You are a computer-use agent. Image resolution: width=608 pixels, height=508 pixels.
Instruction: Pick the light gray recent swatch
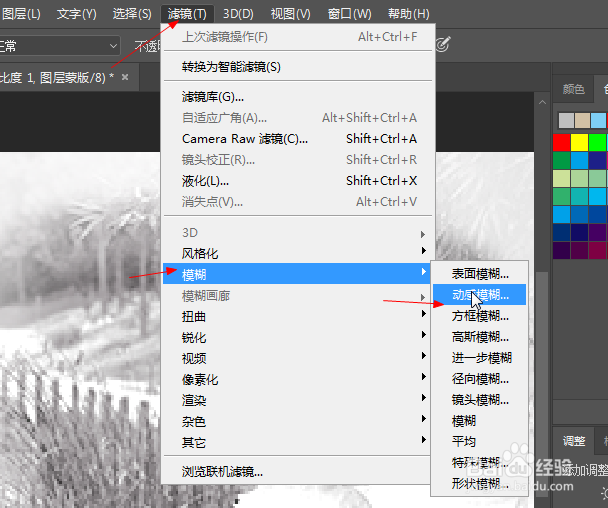pyautogui.click(x=566, y=121)
